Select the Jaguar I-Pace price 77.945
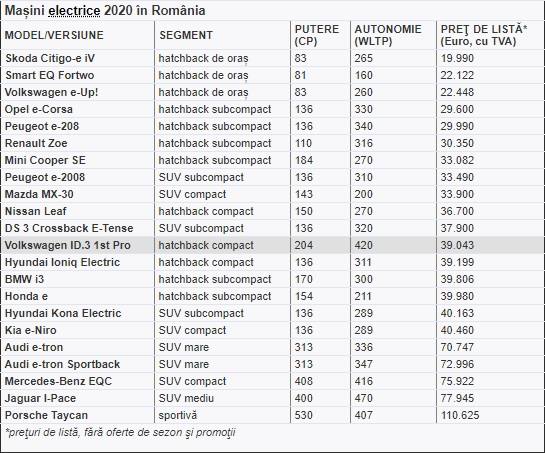Image resolution: width=545 pixels, height=453 pixels. click(457, 398)
